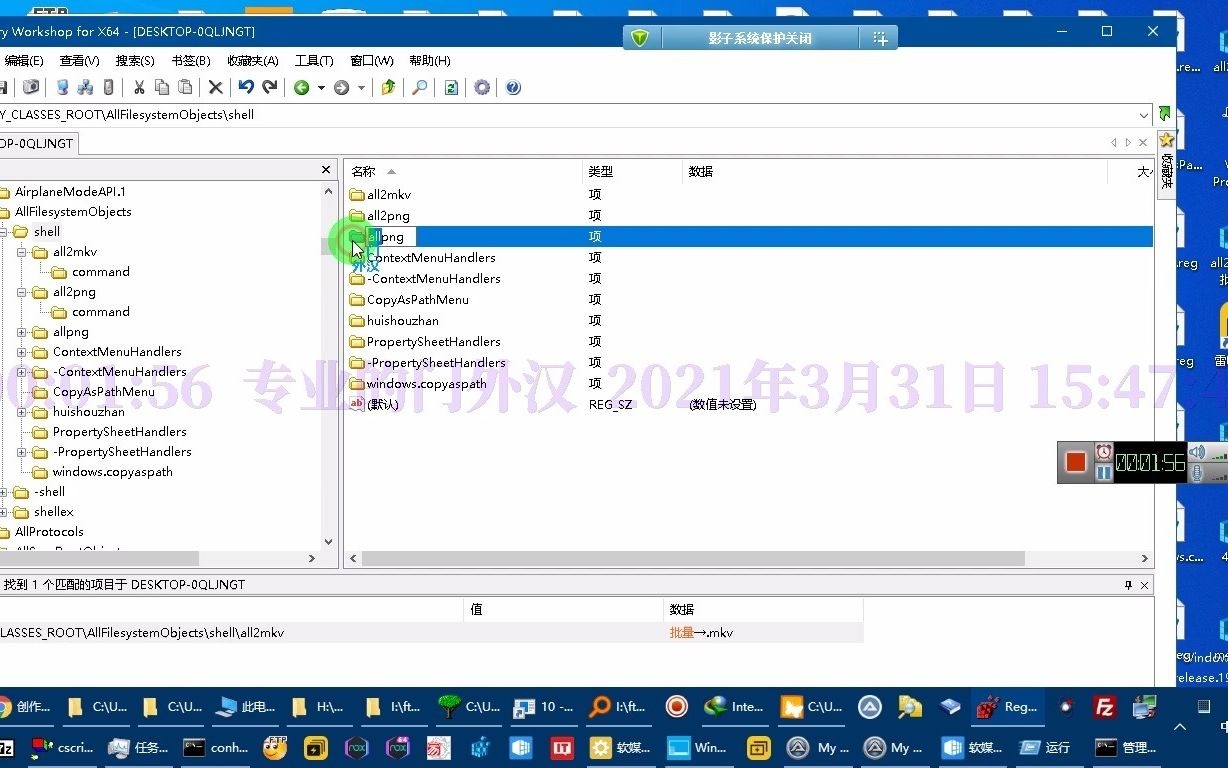Open the registry address bar dropdown
1228x768 pixels.
1144,114
